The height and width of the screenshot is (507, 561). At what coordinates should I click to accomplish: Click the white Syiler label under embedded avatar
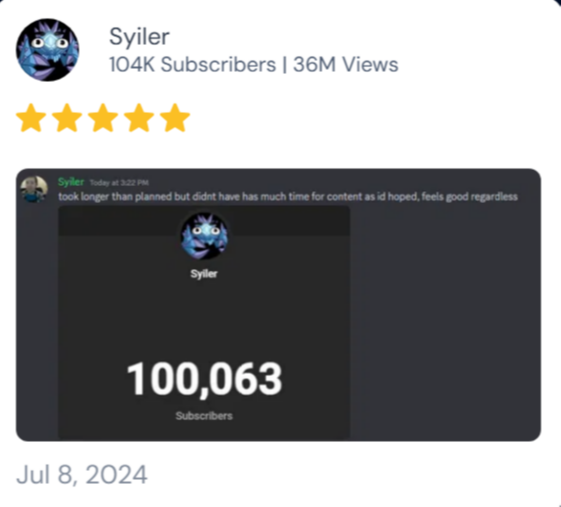pos(204,274)
